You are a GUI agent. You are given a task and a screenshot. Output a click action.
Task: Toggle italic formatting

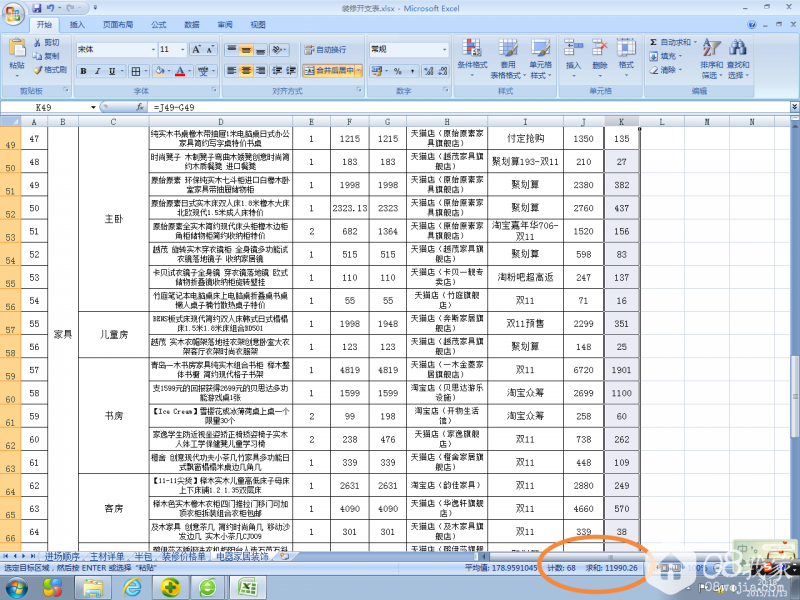point(98,71)
